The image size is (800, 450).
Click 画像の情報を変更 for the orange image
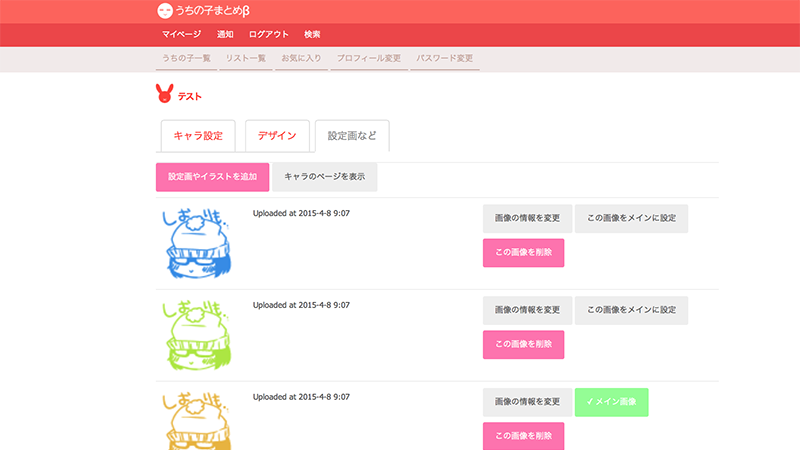(527, 402)
